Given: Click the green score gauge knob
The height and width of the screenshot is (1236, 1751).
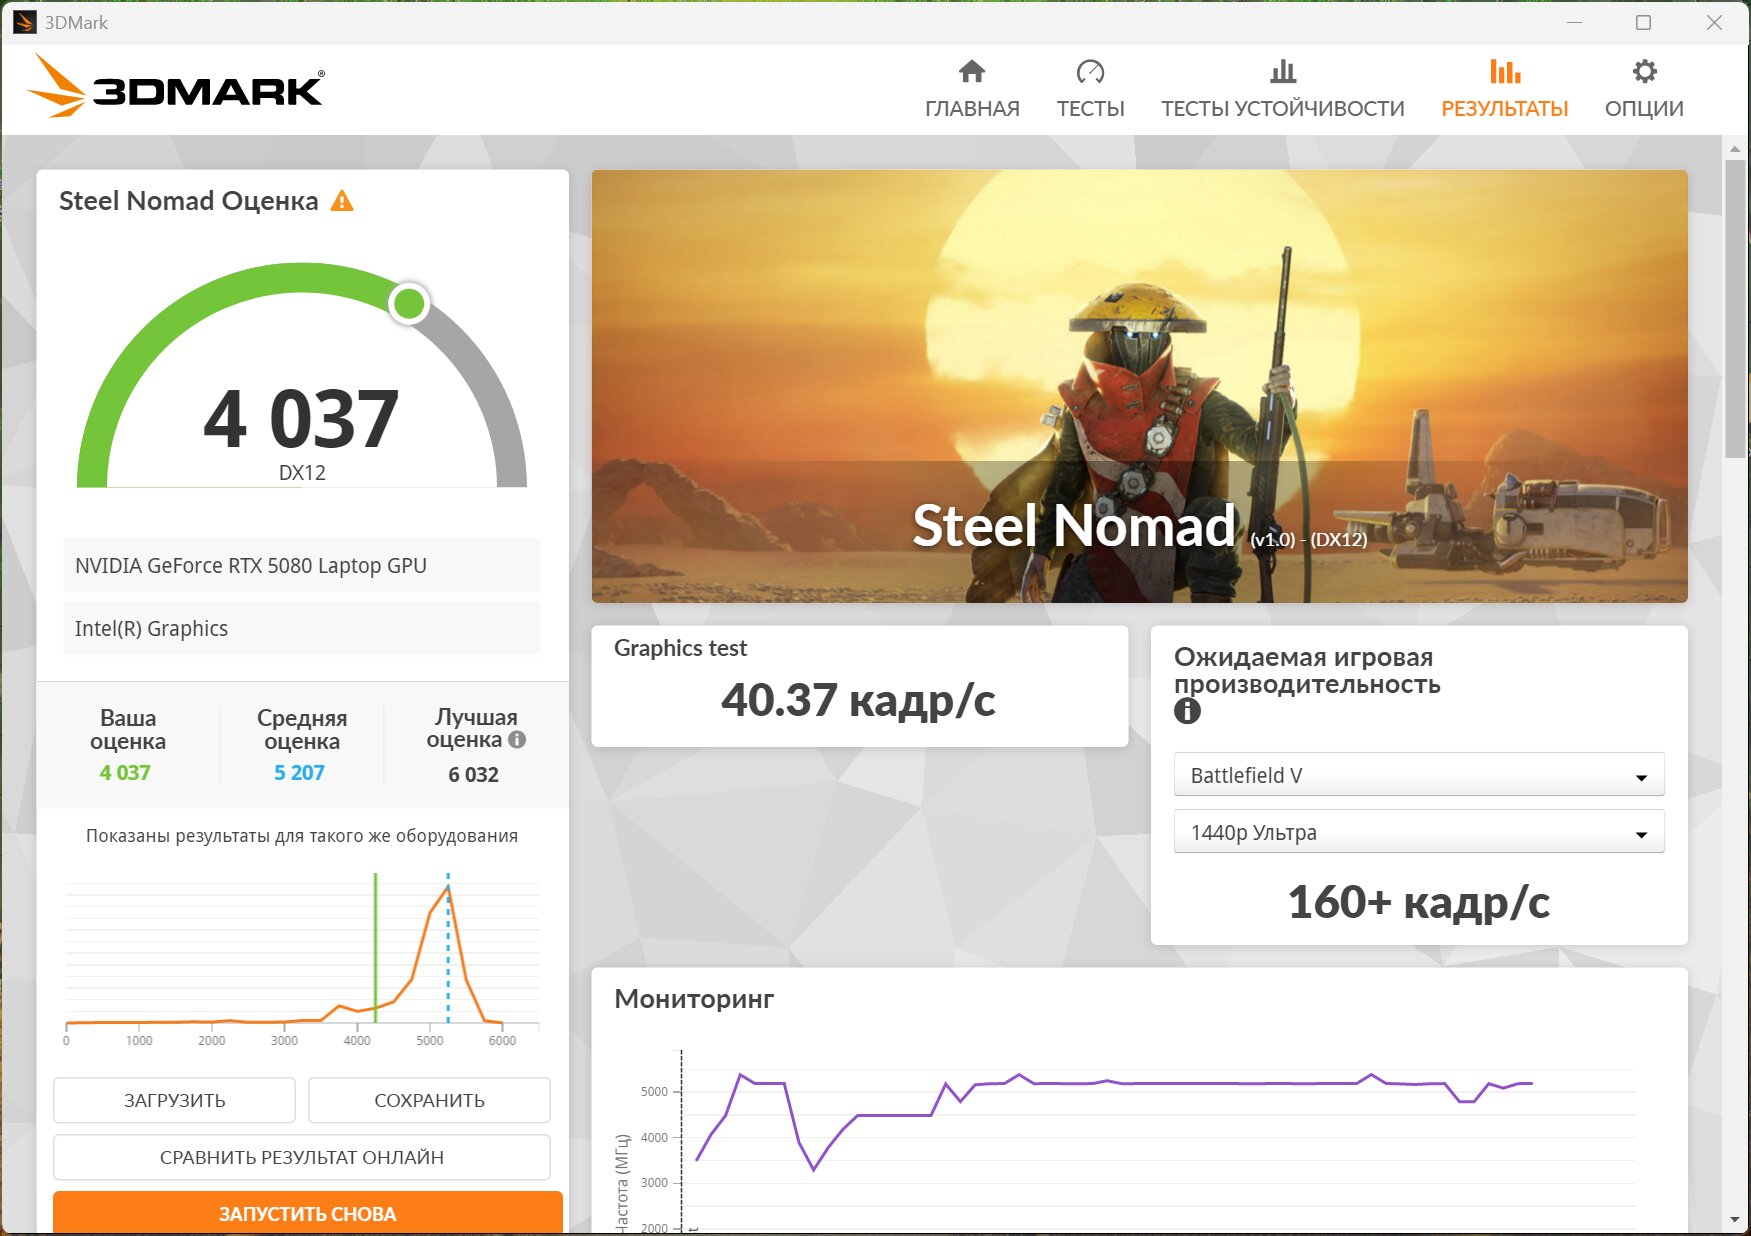Looking at the screenshot, I should click(x=409, y=303).
